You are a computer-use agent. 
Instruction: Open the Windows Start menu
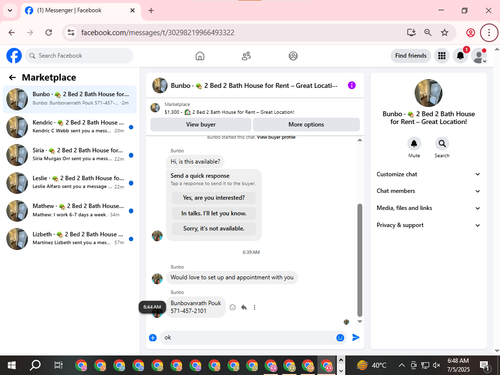pos(12,365)
